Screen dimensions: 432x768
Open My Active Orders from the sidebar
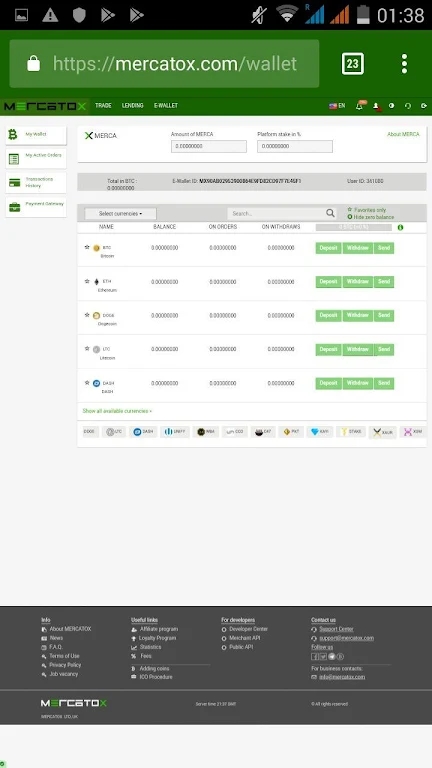coord(36,158)
